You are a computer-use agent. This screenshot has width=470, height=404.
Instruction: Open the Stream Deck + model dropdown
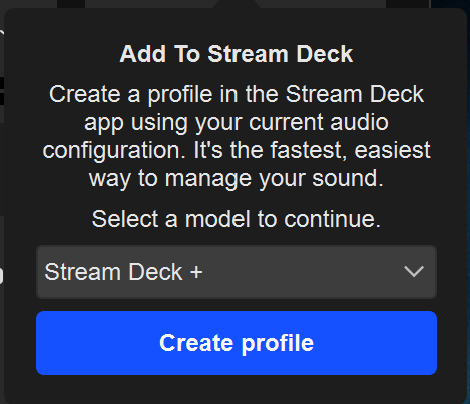(236, 272)
